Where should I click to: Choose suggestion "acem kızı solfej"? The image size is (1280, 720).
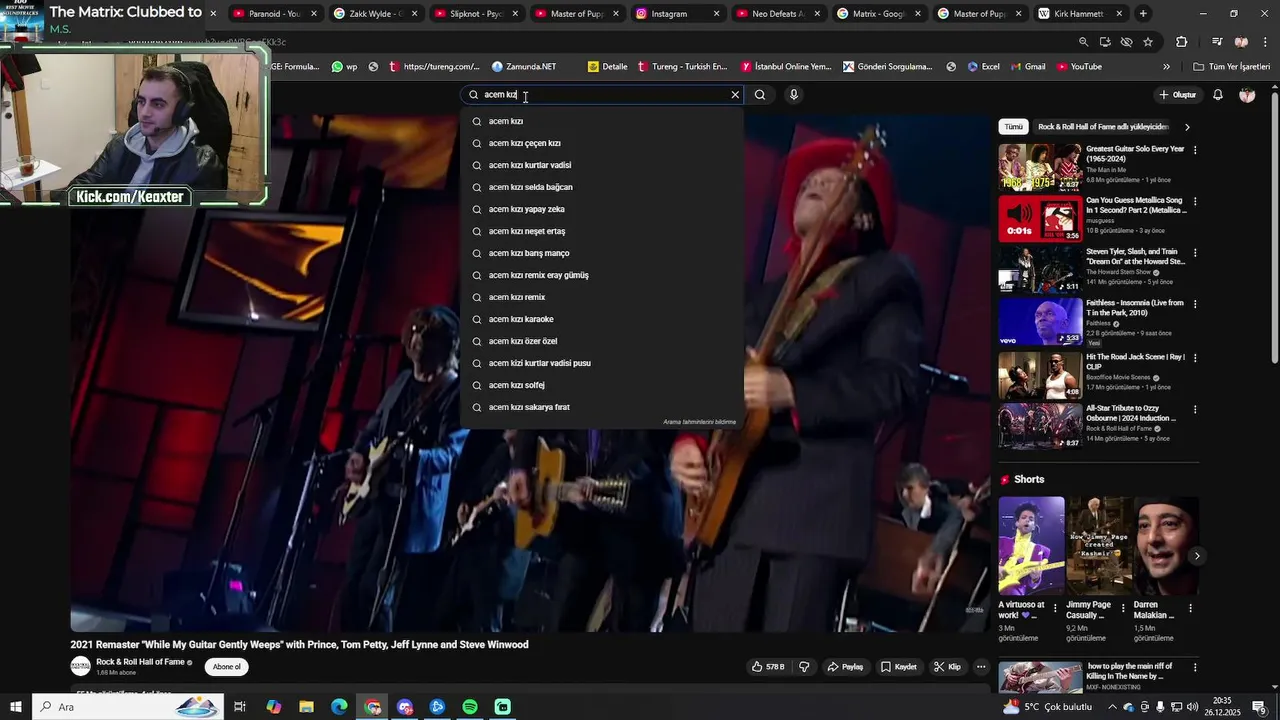(602, 385)
